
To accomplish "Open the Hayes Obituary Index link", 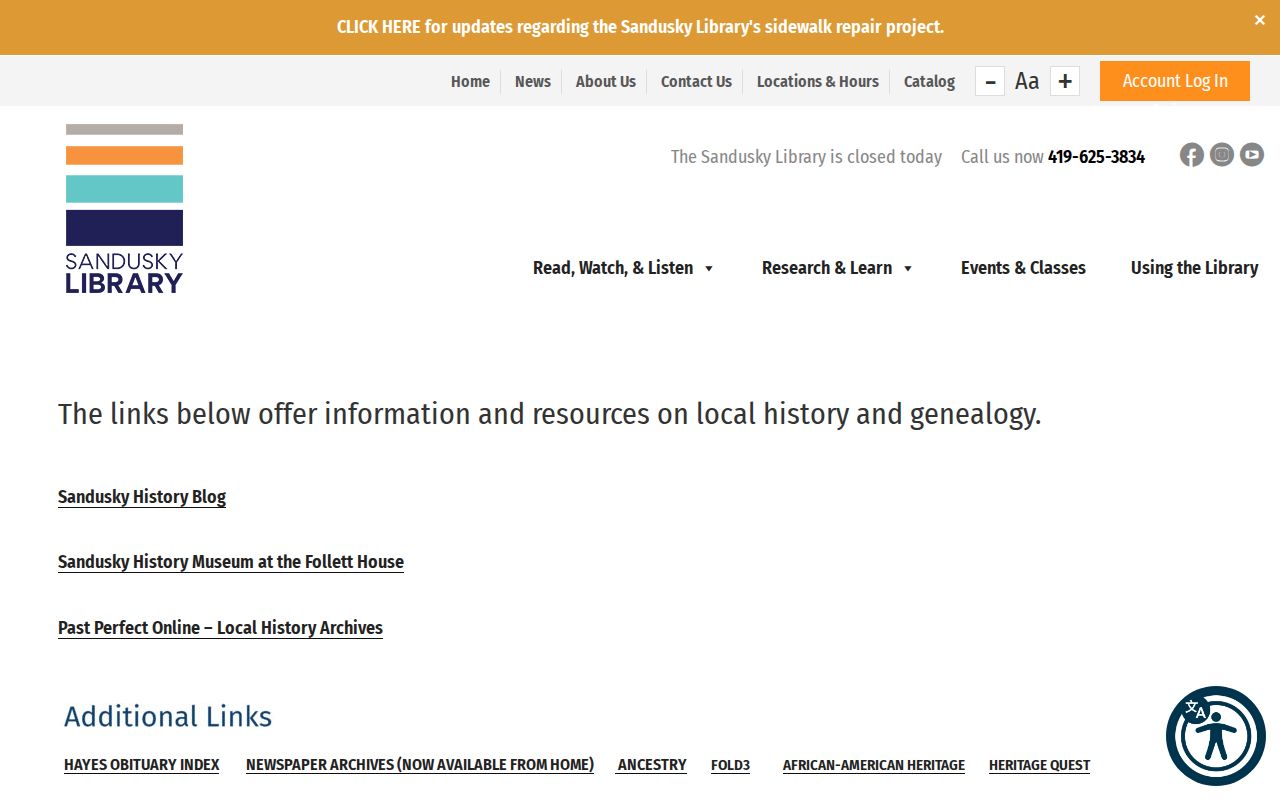I will 142,765.
